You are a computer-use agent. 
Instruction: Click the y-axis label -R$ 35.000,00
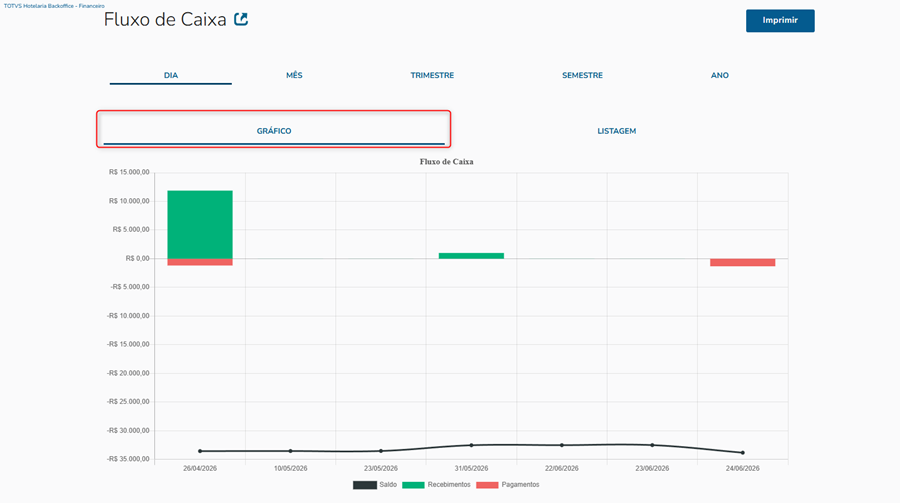pos(128,459)
